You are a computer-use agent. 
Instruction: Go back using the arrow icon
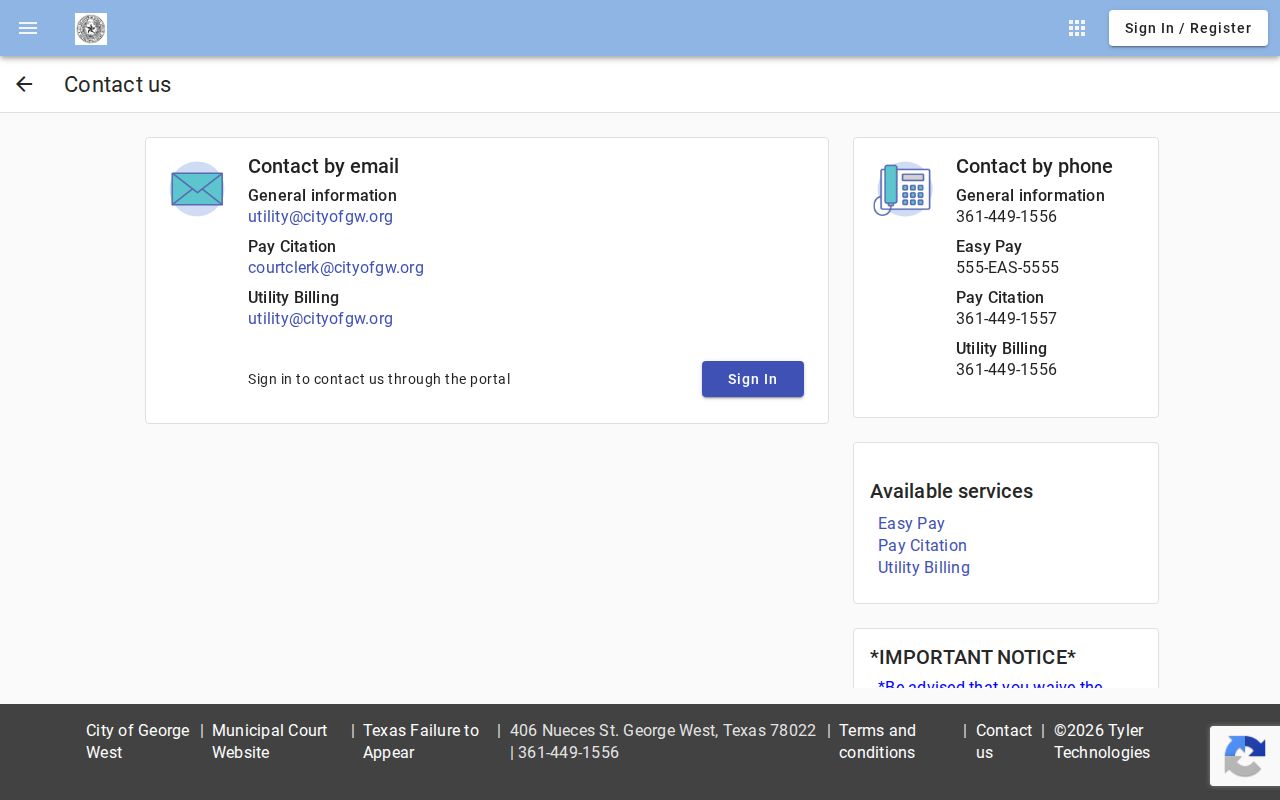(24, 84)
